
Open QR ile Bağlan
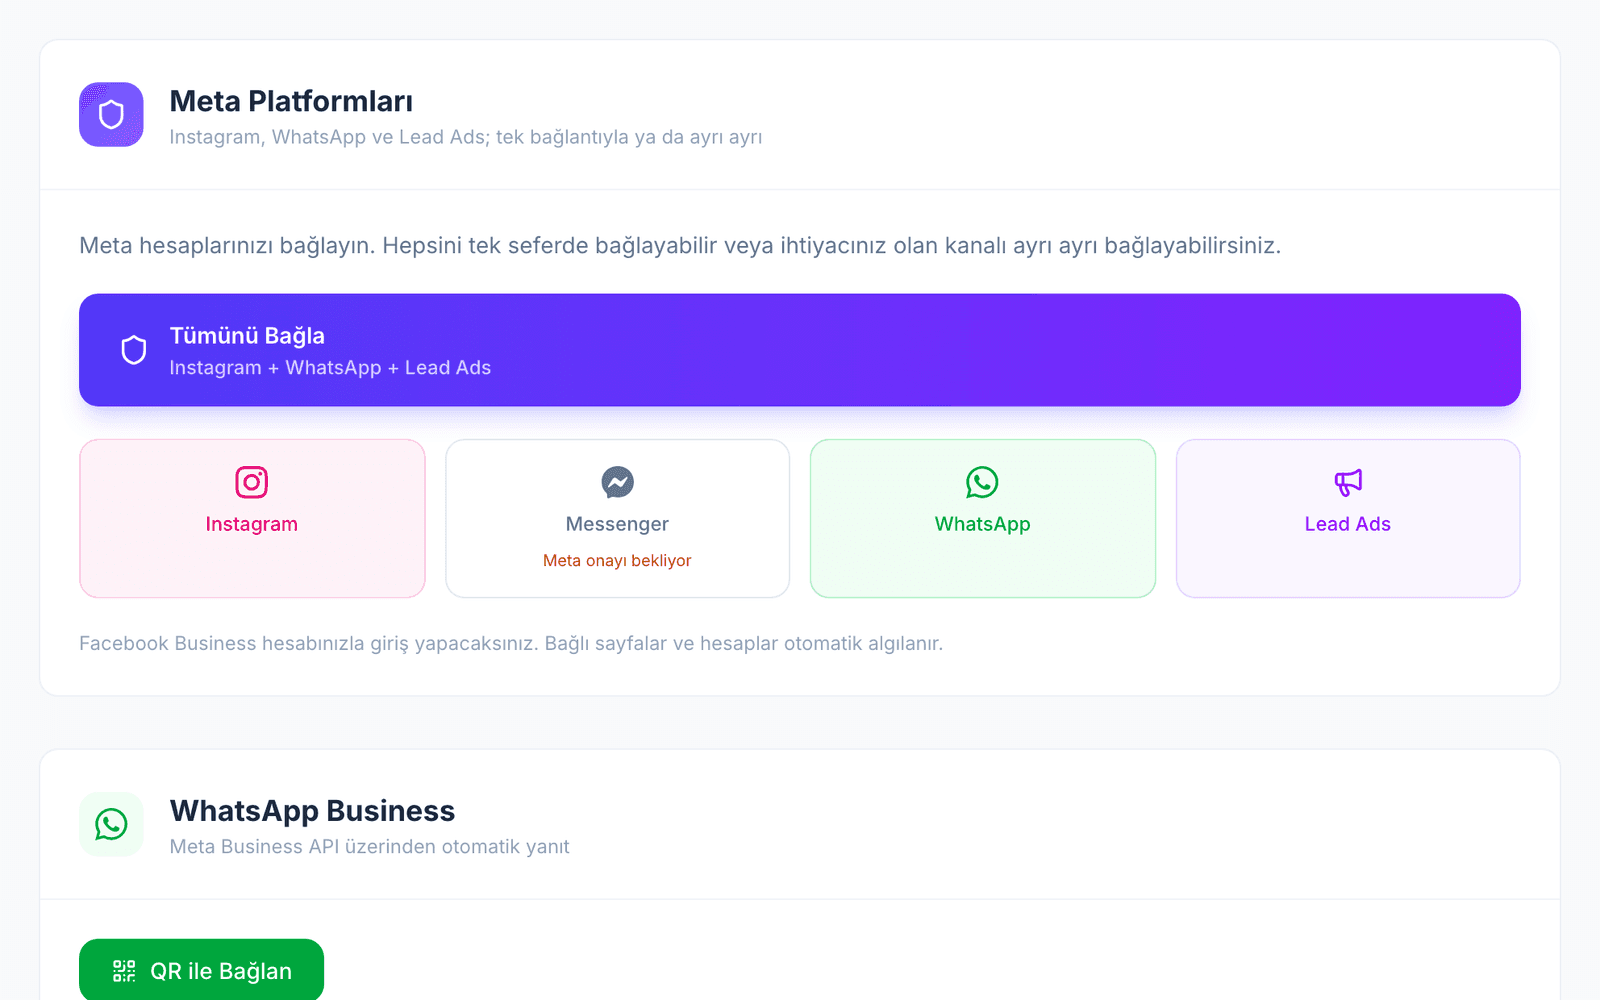pos(201,970)
